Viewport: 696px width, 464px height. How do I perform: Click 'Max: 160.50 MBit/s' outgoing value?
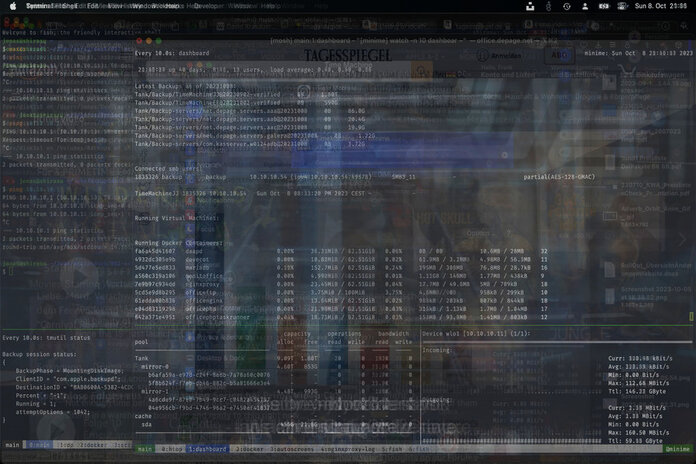pyautogui.click(x=638, y=432)
